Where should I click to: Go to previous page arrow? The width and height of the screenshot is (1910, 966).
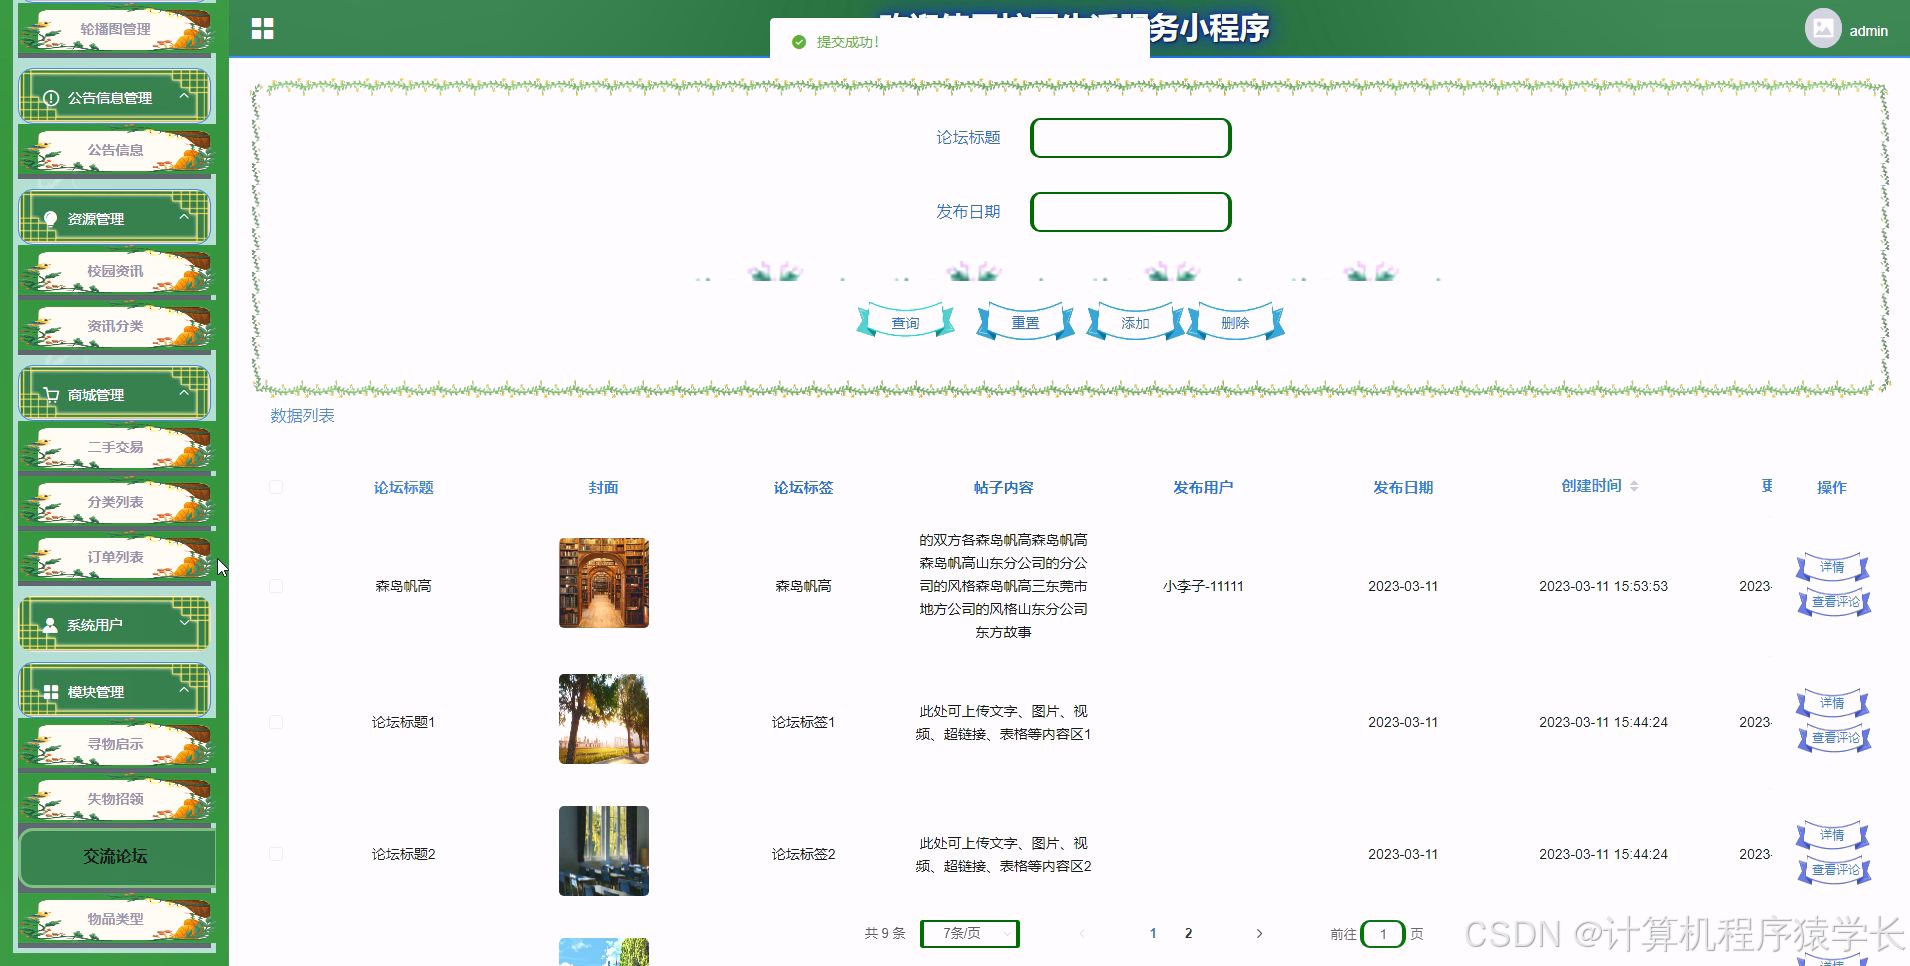(1082, 933)
